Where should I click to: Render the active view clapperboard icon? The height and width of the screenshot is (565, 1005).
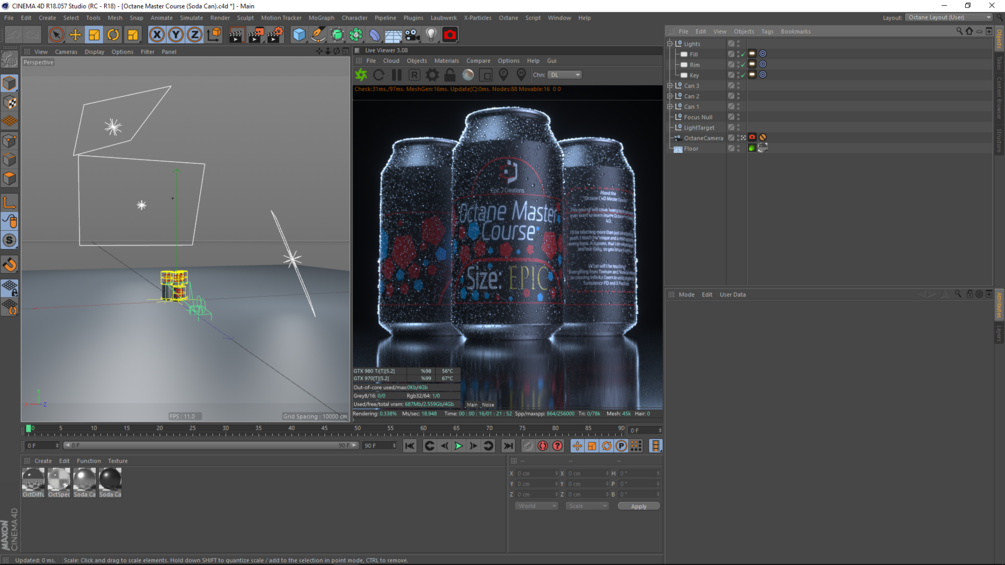(236, 35)
